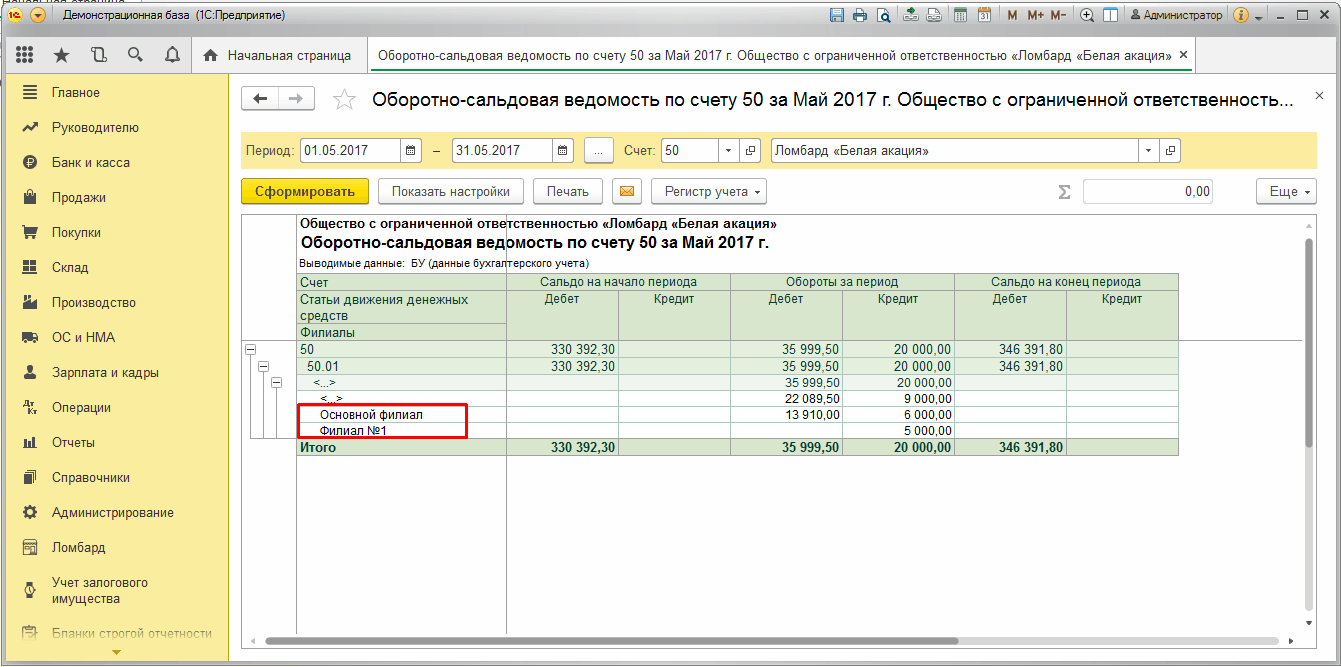Add report to favorites via the star beside the title
Screen dimensions: 1341x667
pos(344,99)
